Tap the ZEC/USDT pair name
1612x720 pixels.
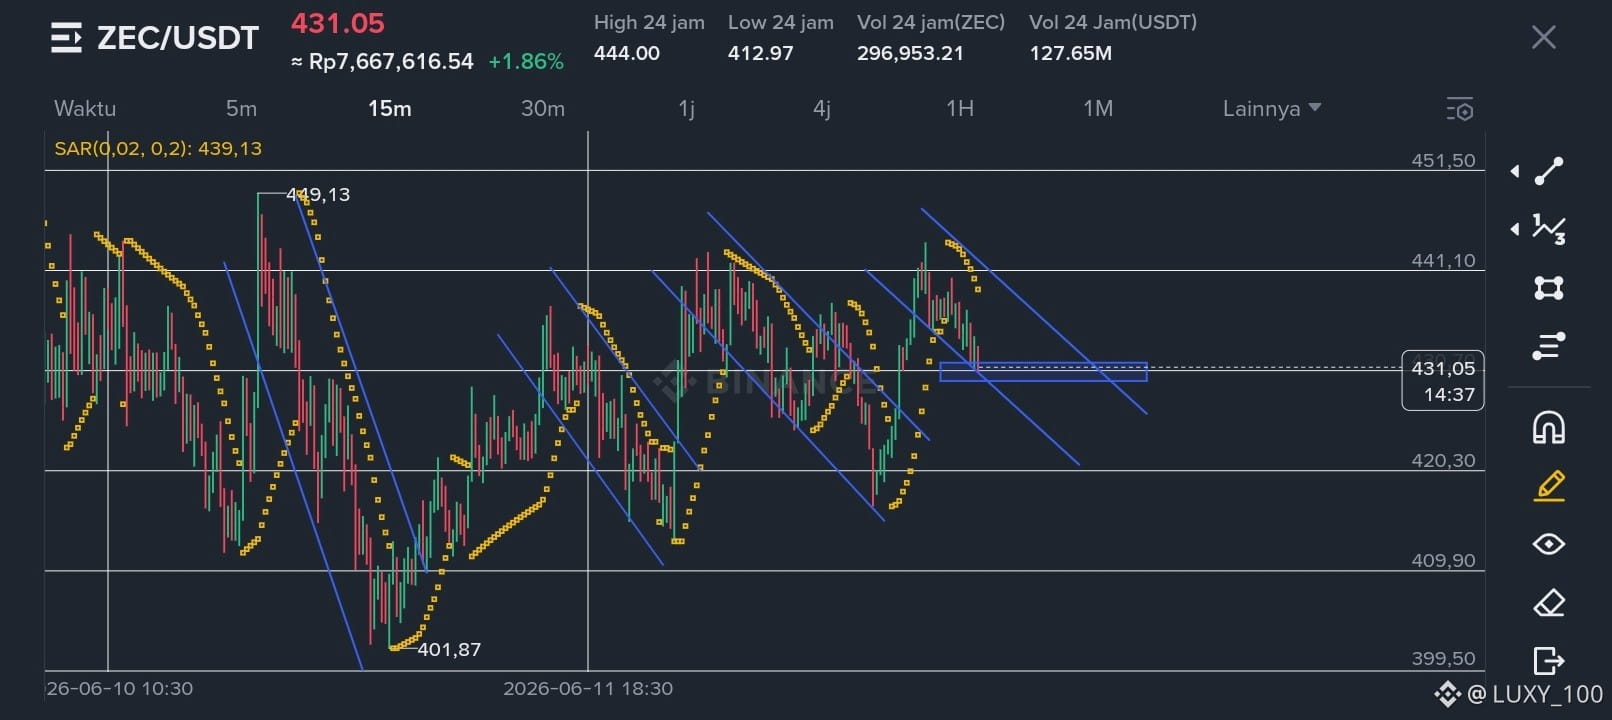[178, 38]
